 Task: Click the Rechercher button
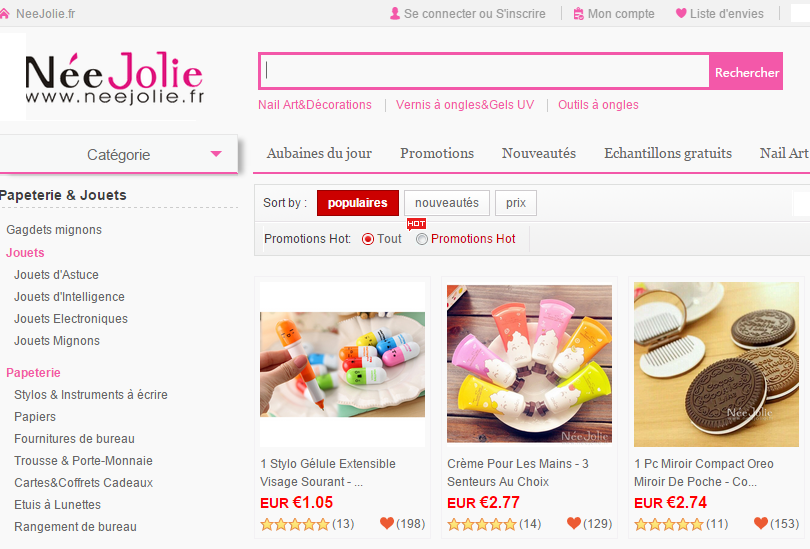pyautogui.click(x=746, y=72)
